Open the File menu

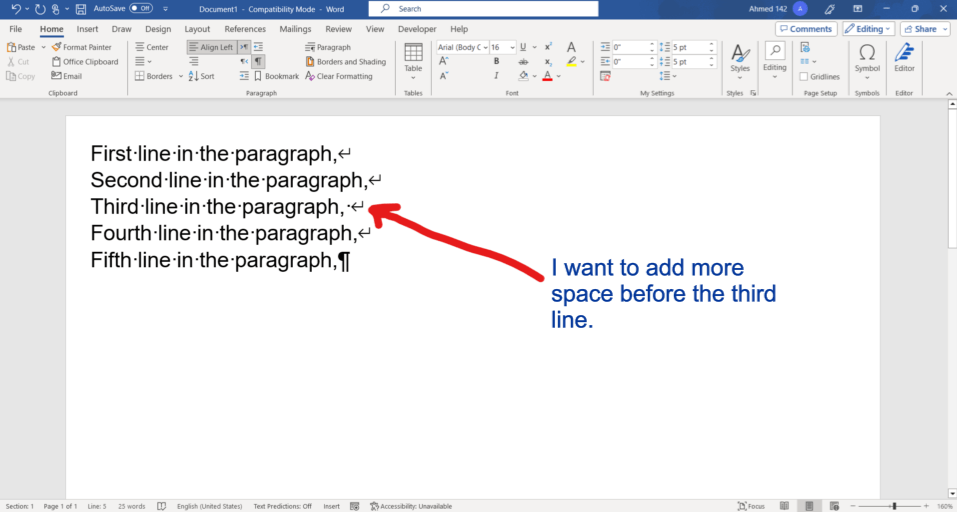(x=15, y=29)
